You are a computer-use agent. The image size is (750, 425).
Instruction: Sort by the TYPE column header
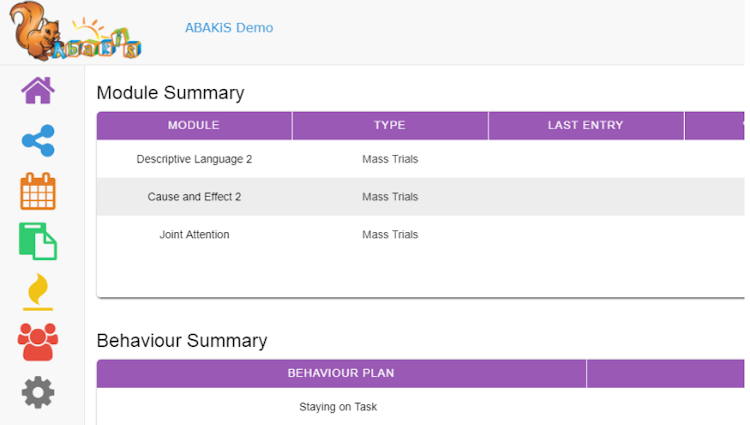coord(389,126)
